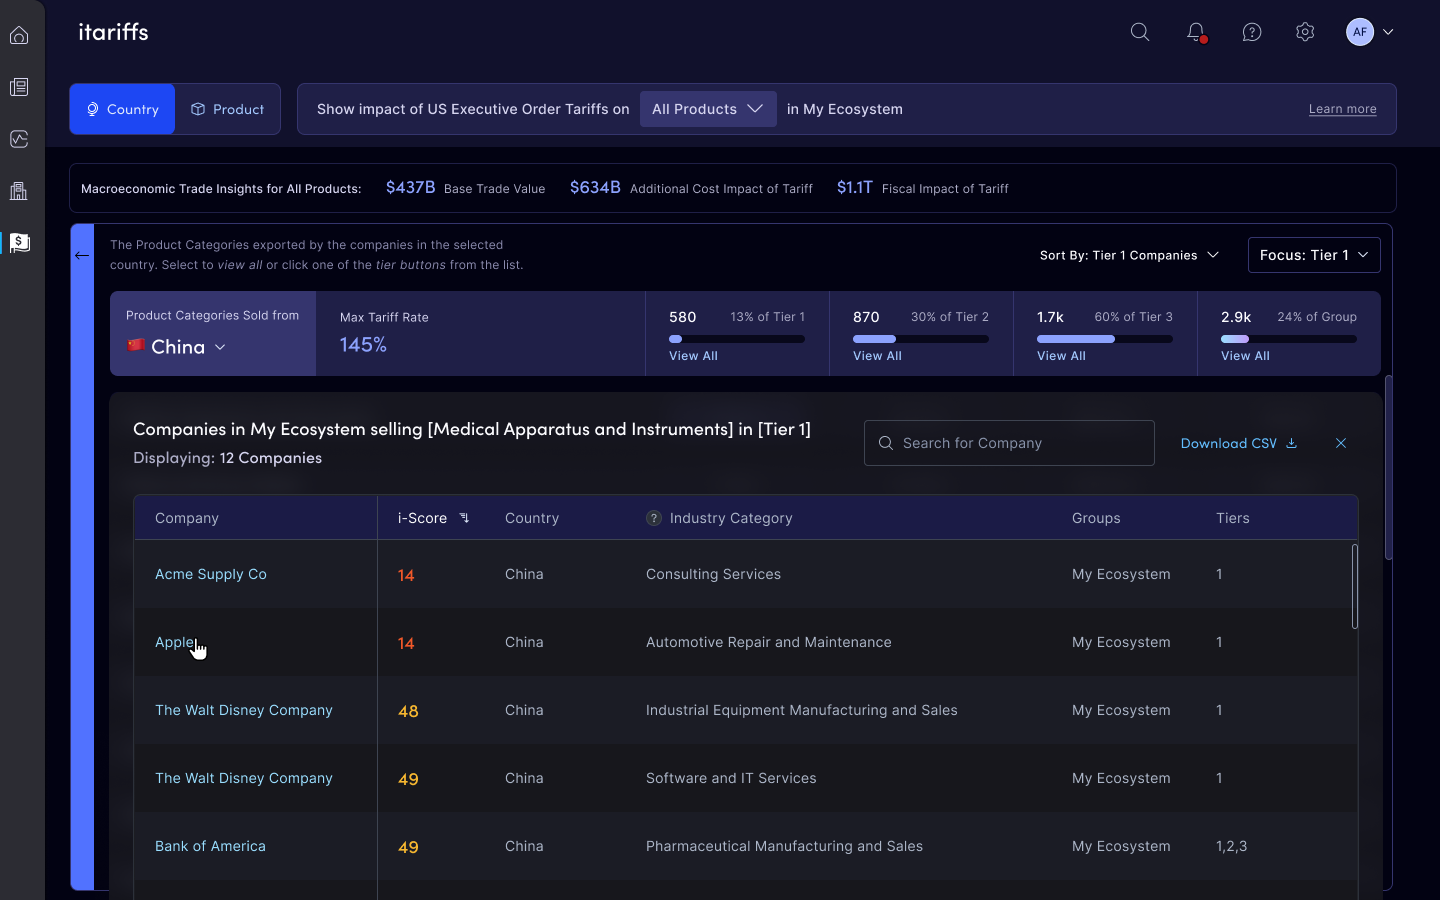Open the home icon in sidebar
Screen dimensions: 1440x900
tap(19, 36)
